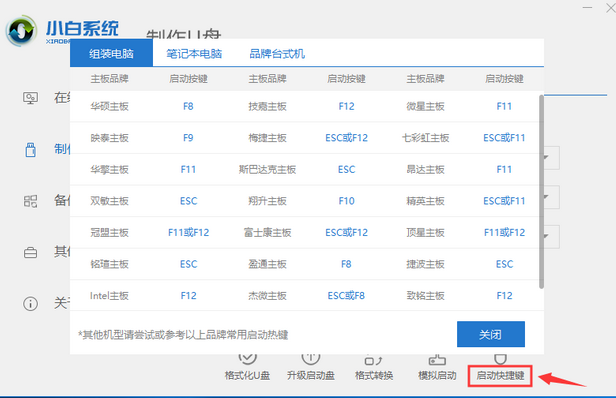Click the 映泰主板 cell
This screenshot has width=616, height=398.
point(109,138)
